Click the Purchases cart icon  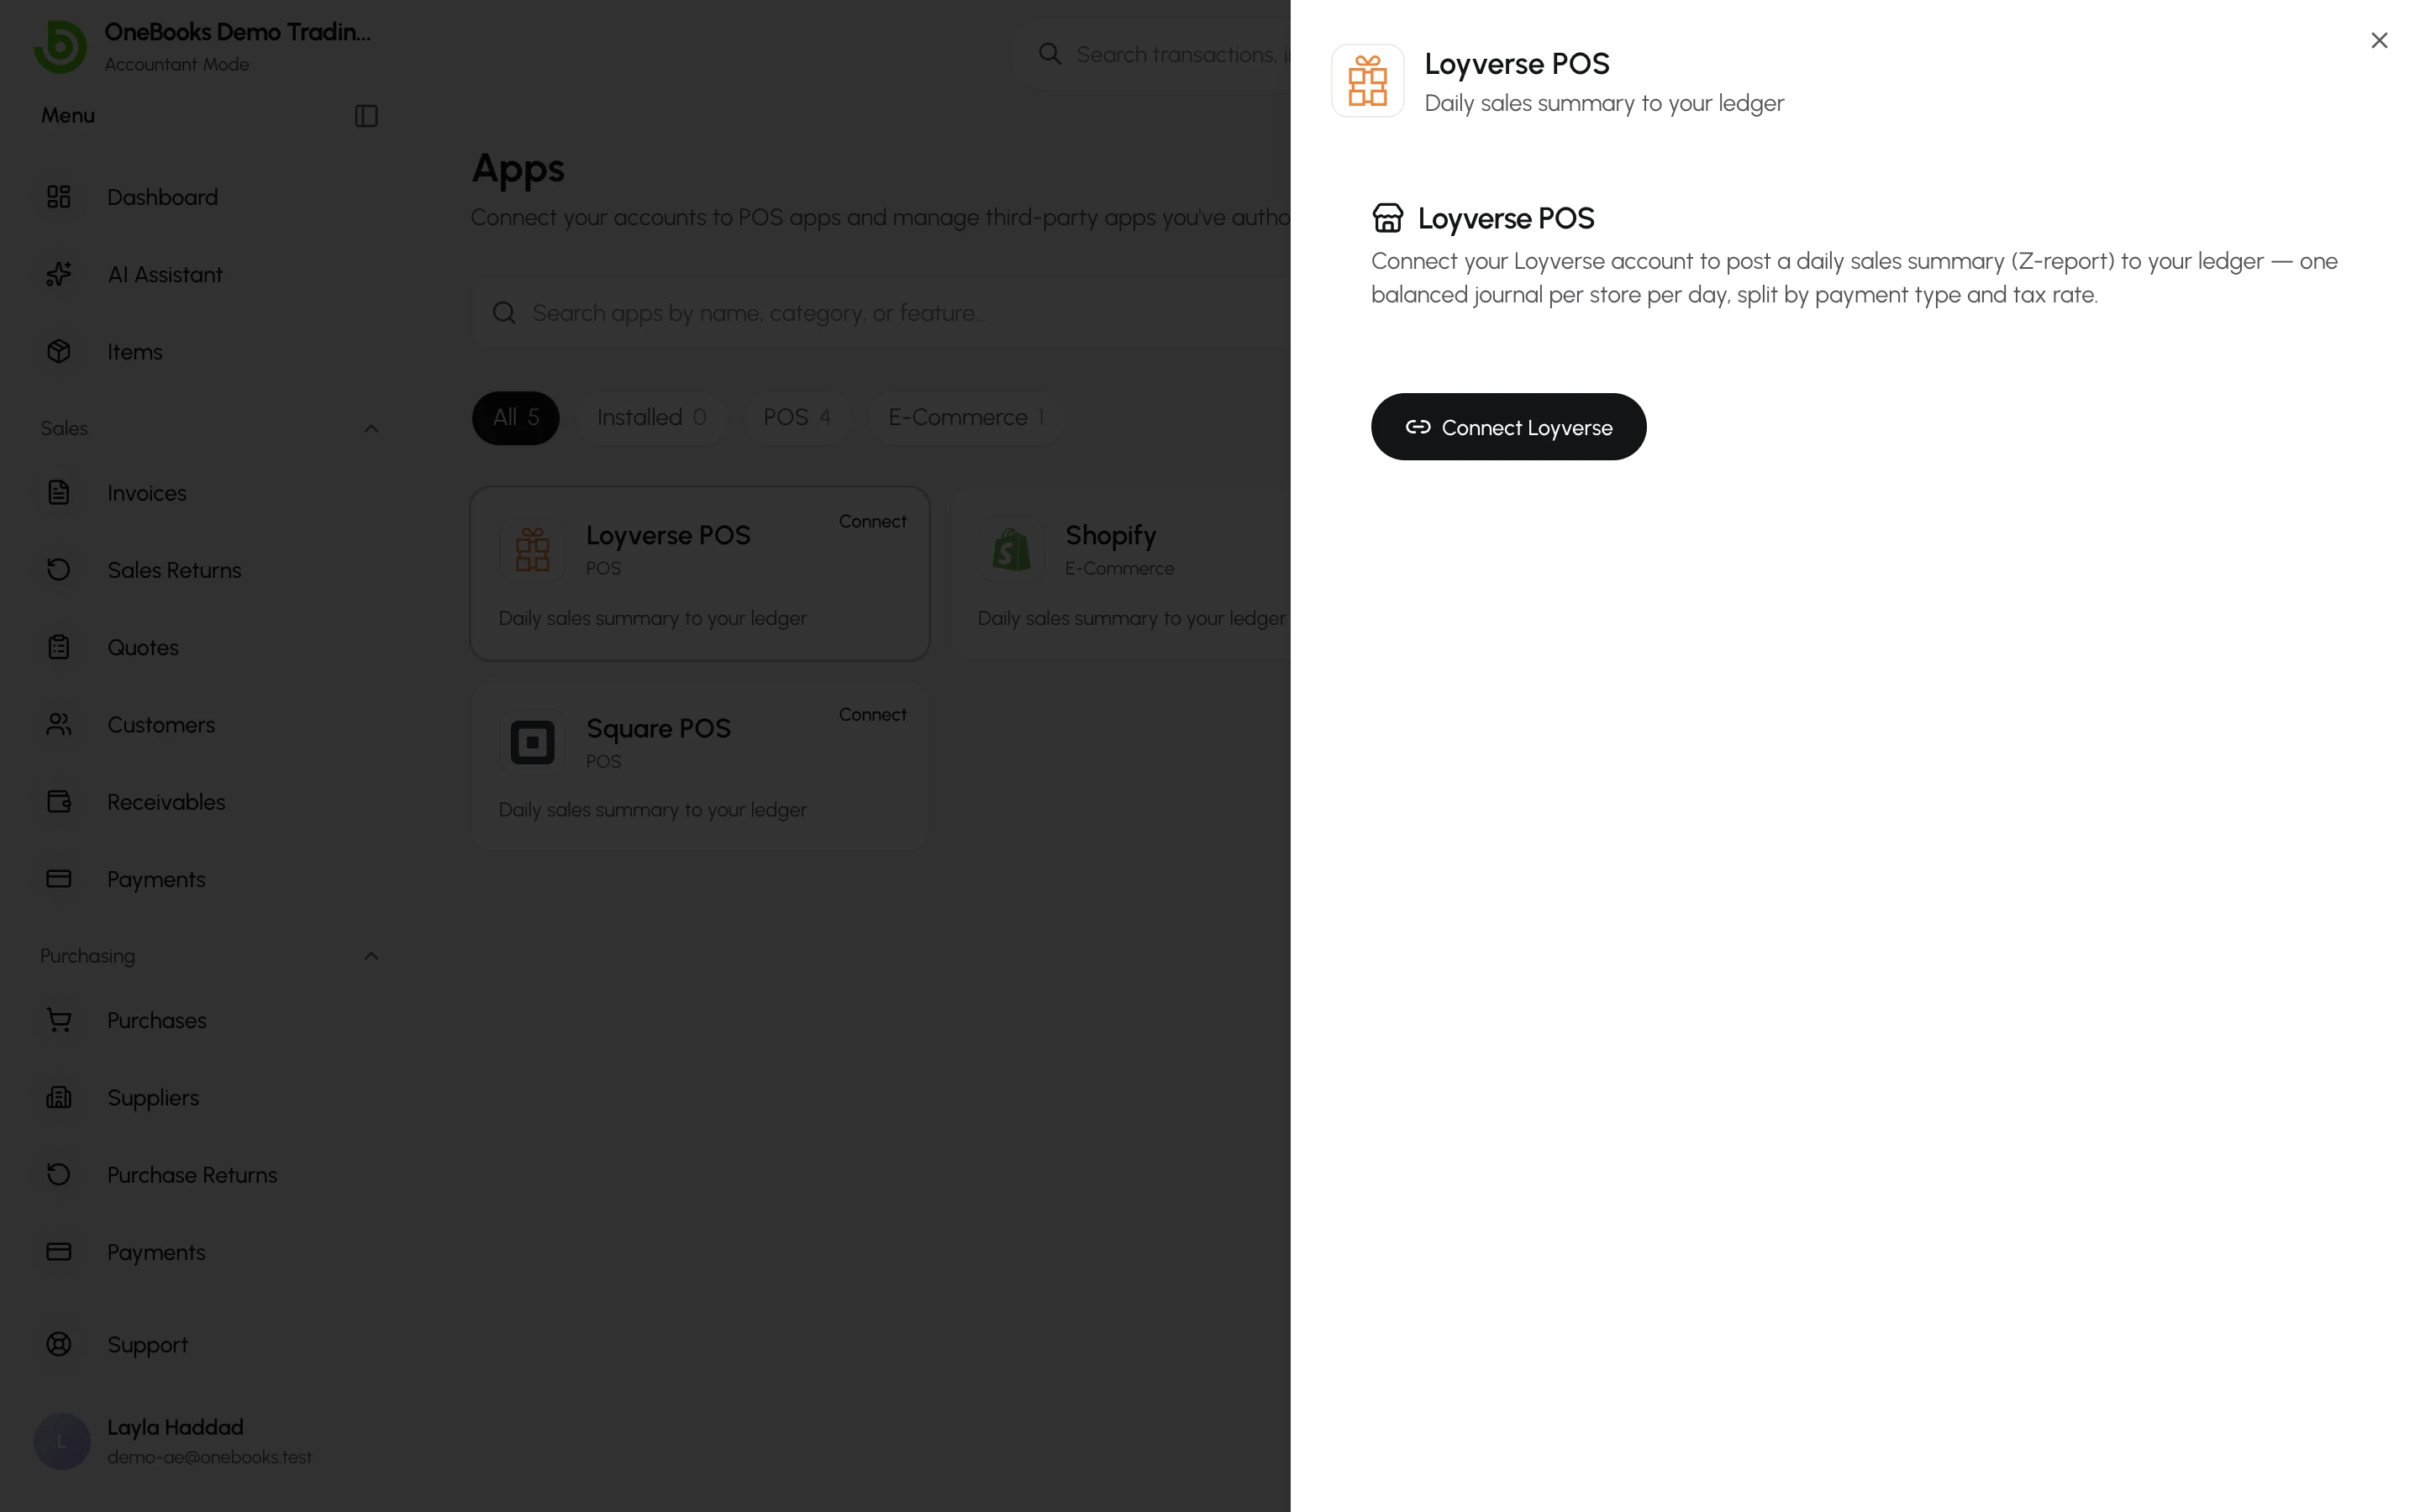[59, 1019]
